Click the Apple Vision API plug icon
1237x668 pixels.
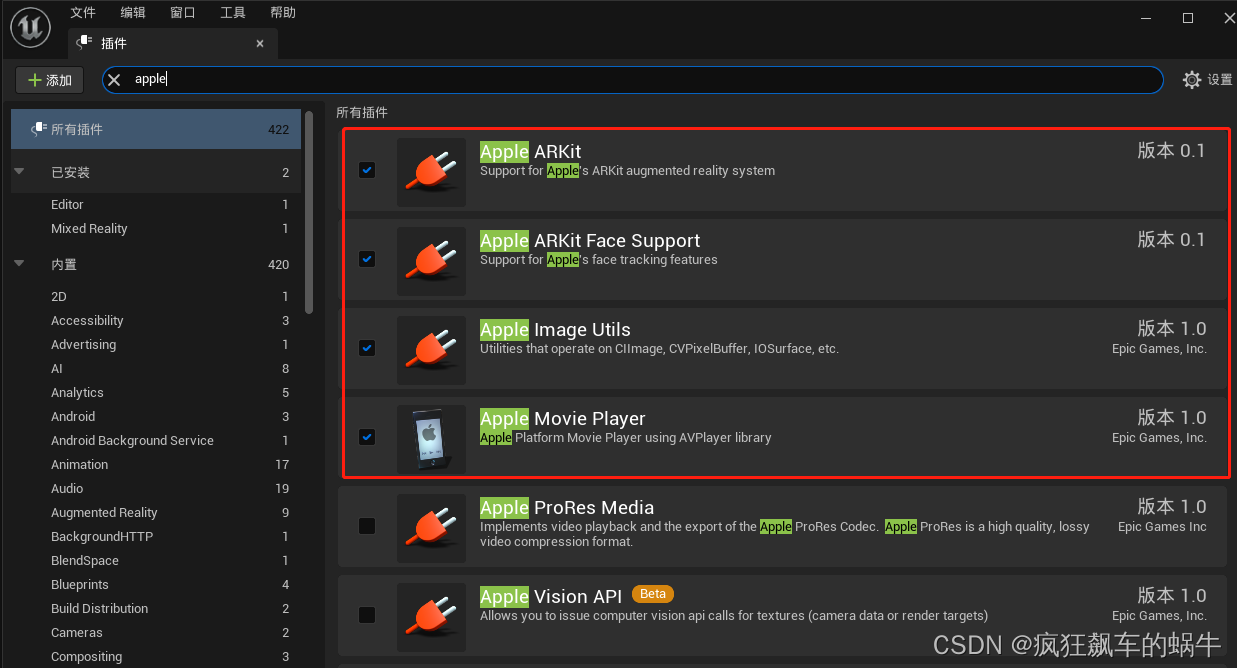click(431, 617)
